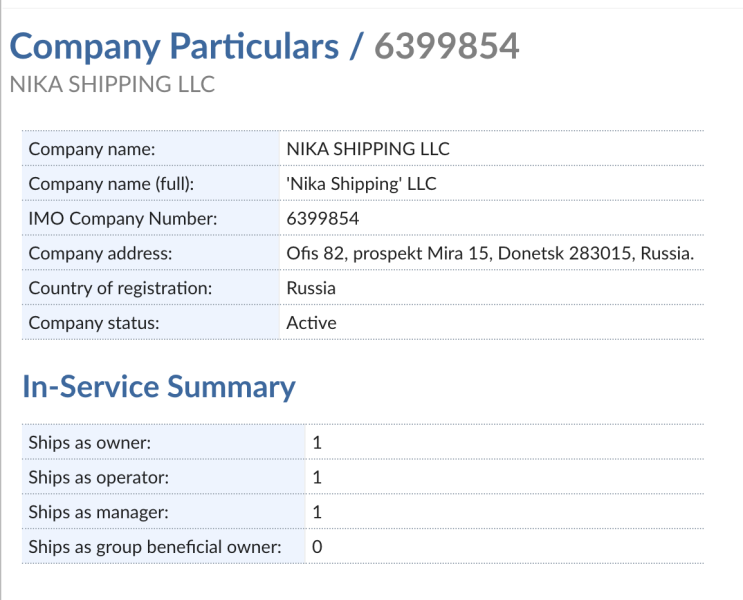Click the "Company status:" label
Screen dimensions: 743x600
point(97,323)
